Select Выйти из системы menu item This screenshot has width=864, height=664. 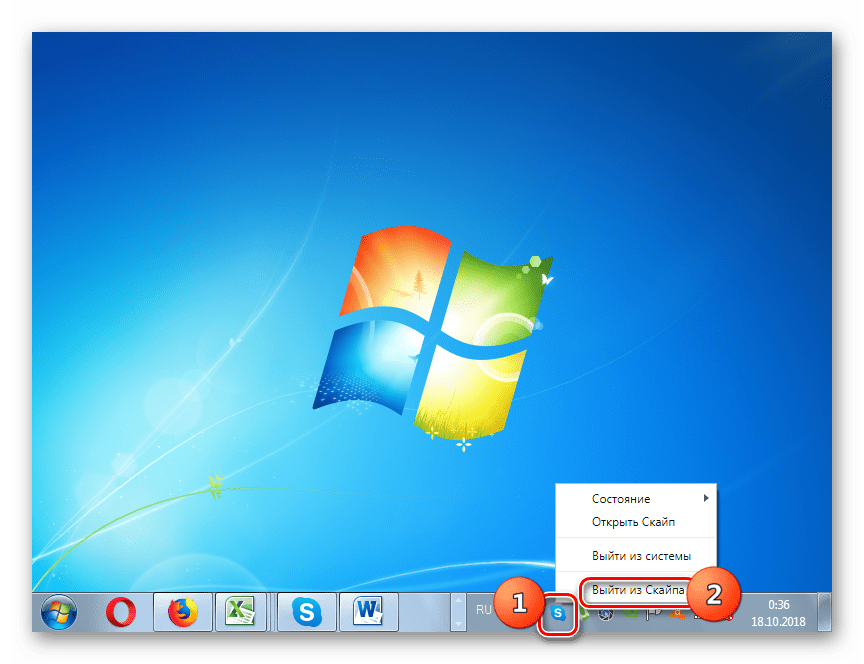[636, 556]
